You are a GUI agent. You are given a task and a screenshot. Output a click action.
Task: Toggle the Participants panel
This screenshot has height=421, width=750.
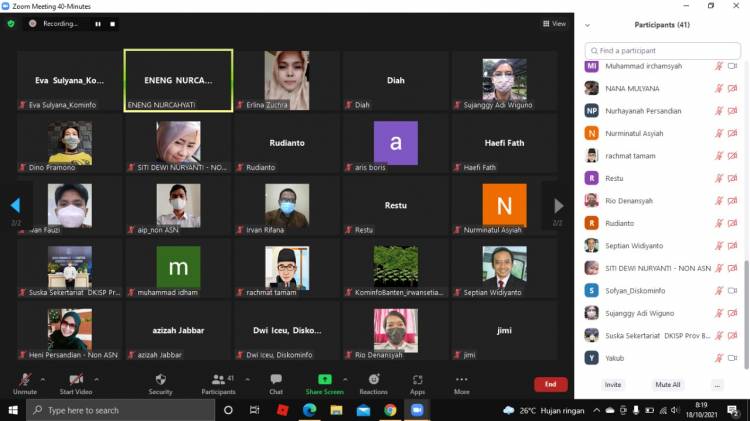coord(218,380)
